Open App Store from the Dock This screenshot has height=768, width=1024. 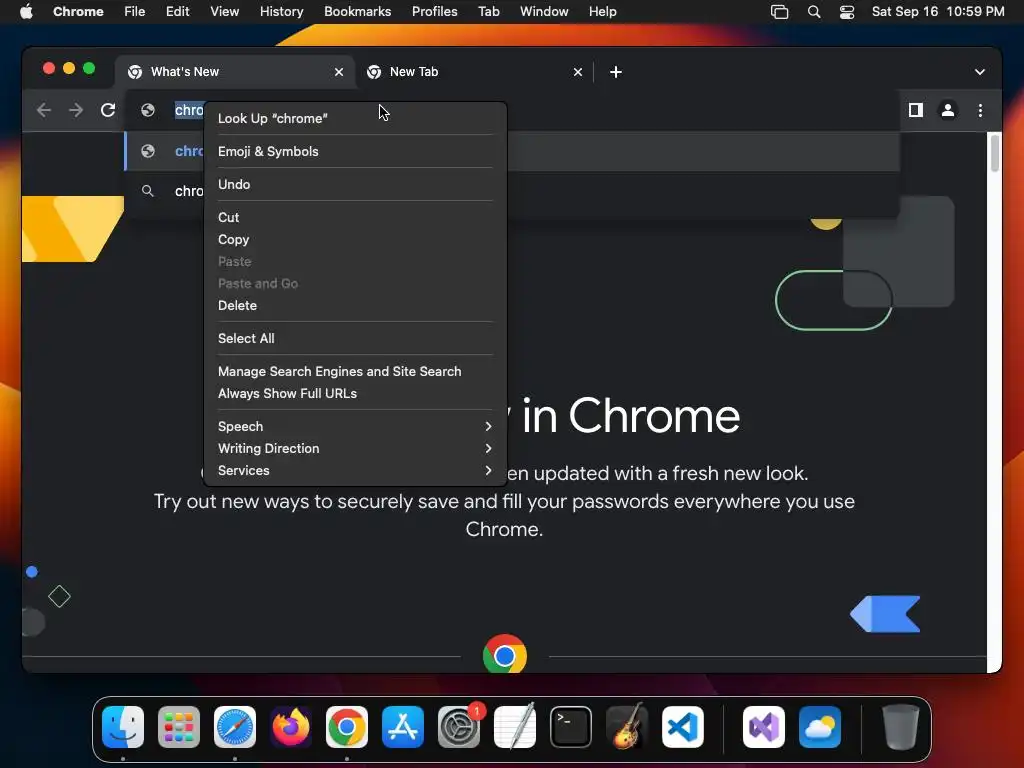tap(403, 727)
